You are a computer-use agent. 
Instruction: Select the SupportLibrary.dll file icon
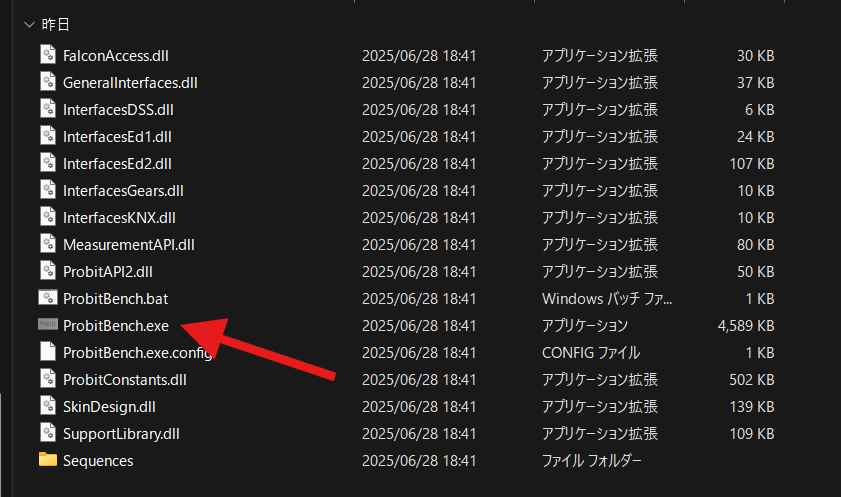pyautogui.click(x=48, y=433)
